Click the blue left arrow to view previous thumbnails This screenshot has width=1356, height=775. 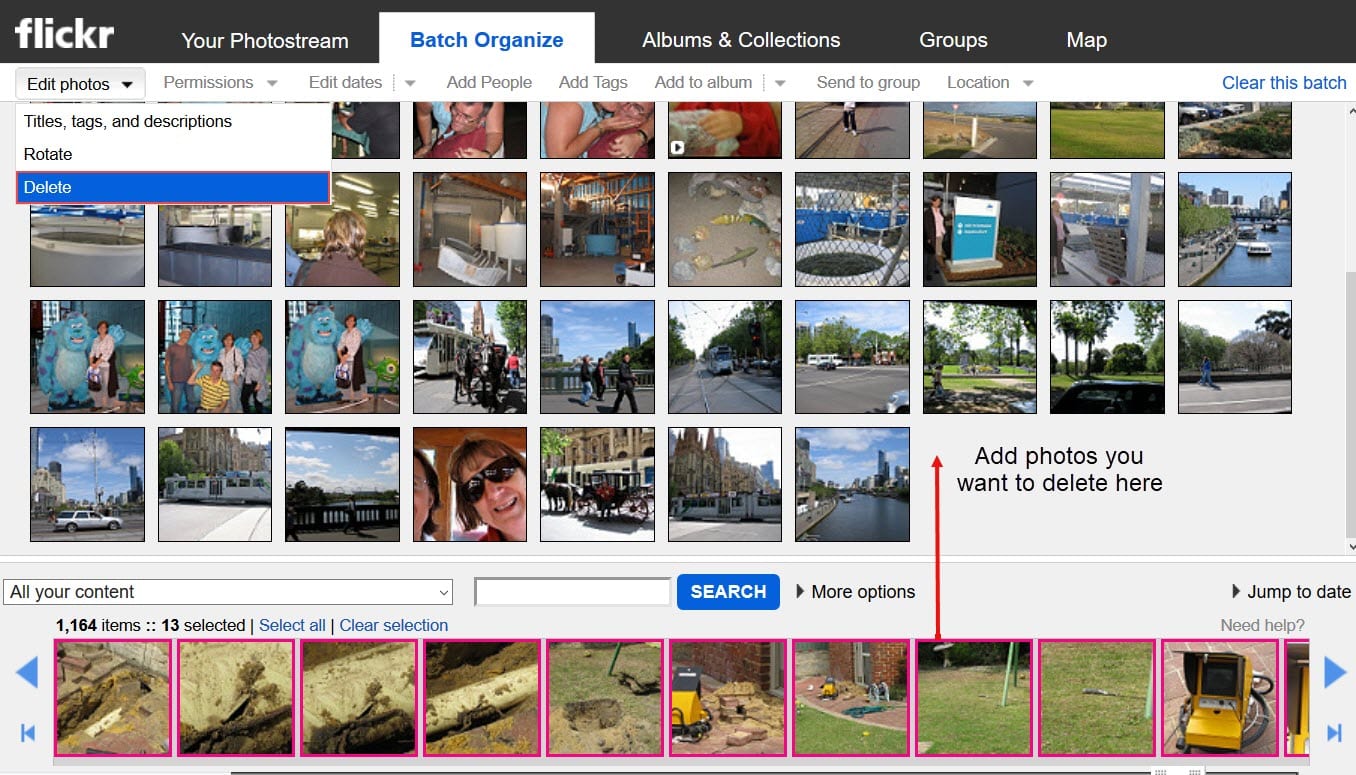point(27,671)
